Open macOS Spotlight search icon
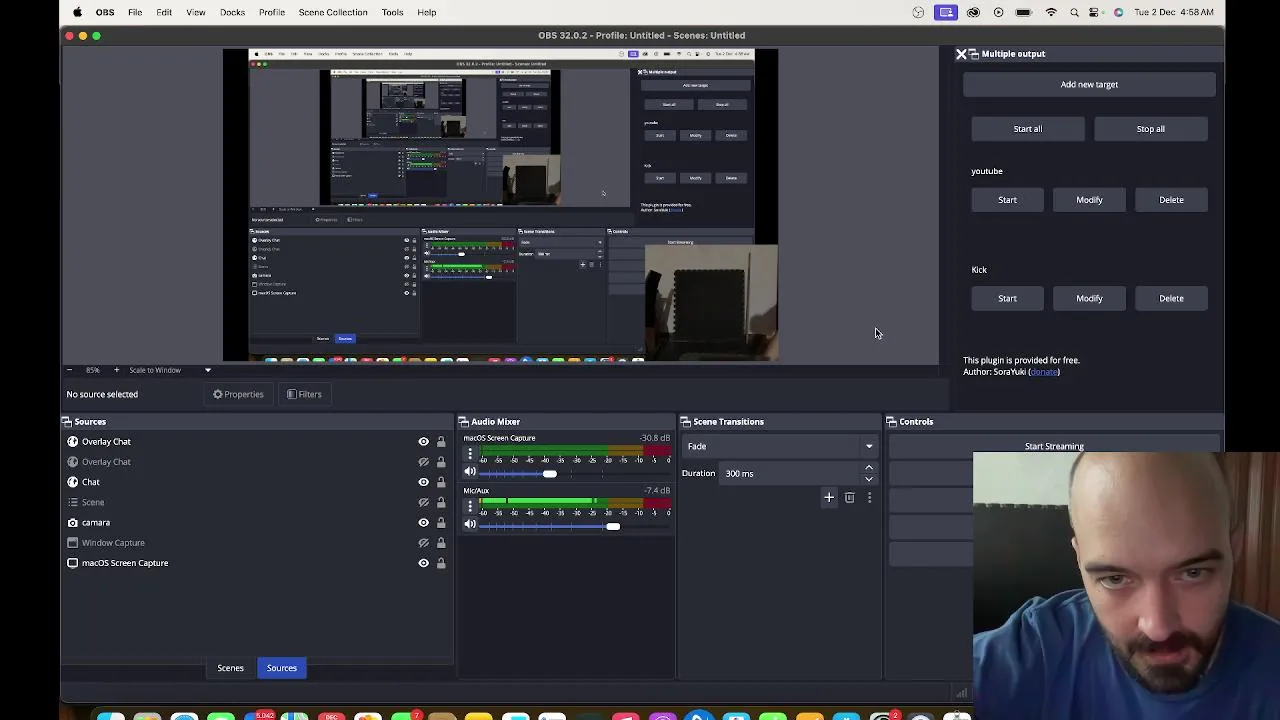 (x=1074, y=12)
